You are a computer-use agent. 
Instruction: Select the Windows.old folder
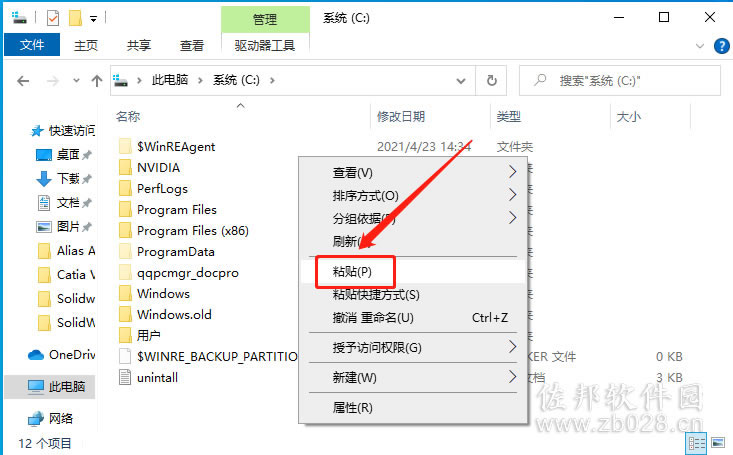point(165,315)
